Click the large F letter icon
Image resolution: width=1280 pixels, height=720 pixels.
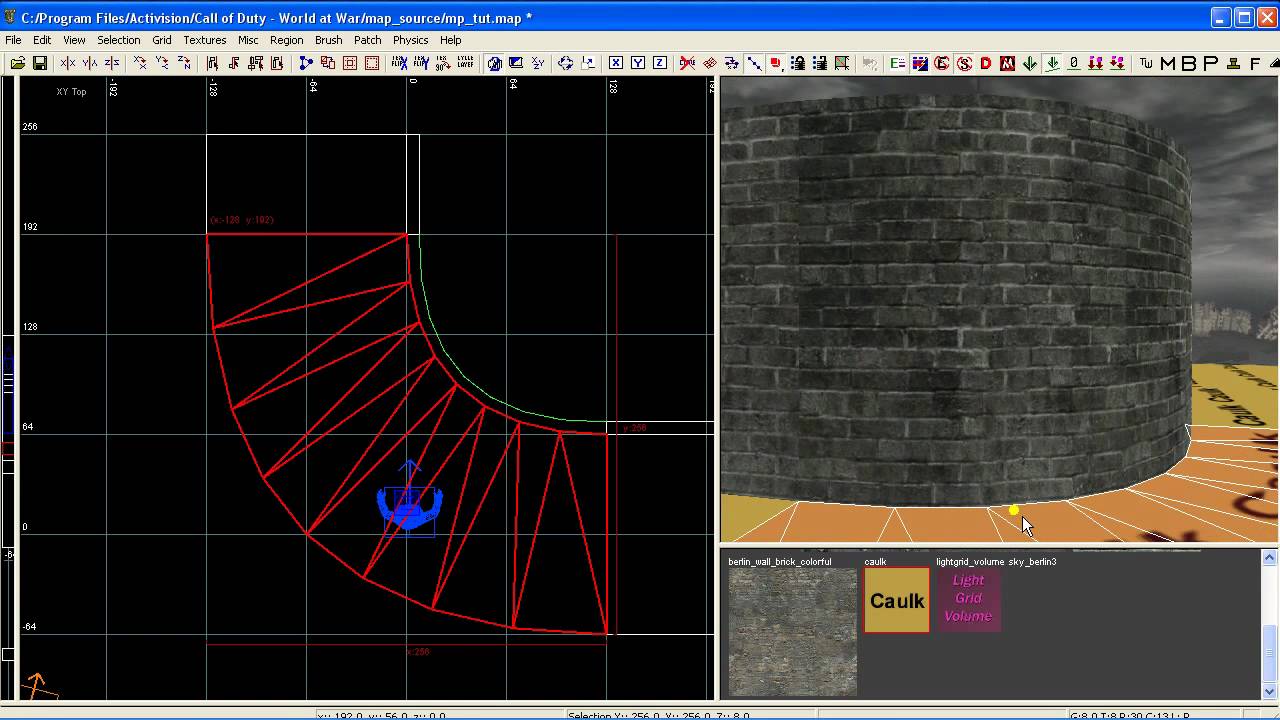1255,63
